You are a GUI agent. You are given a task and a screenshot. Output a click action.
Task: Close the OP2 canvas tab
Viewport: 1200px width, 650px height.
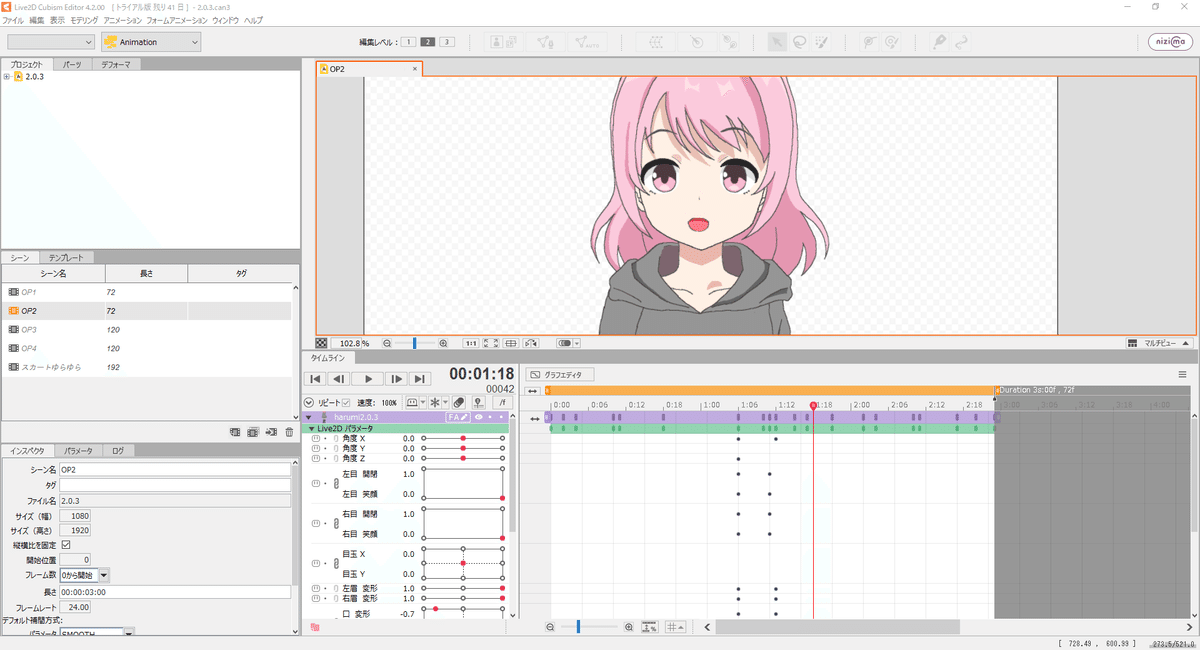[415, 69]
